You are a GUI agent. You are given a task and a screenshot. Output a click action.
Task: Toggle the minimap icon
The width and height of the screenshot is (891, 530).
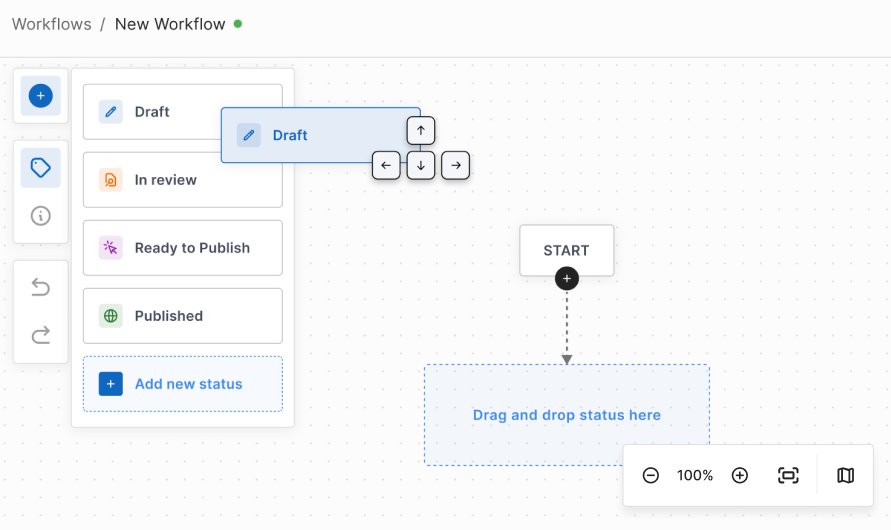point(846,475)
